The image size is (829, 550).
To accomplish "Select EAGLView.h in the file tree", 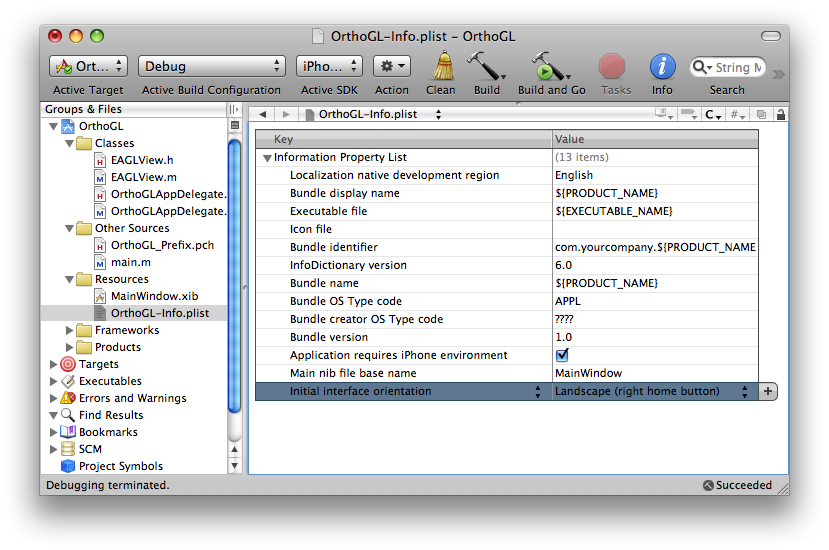I will 142,160.
